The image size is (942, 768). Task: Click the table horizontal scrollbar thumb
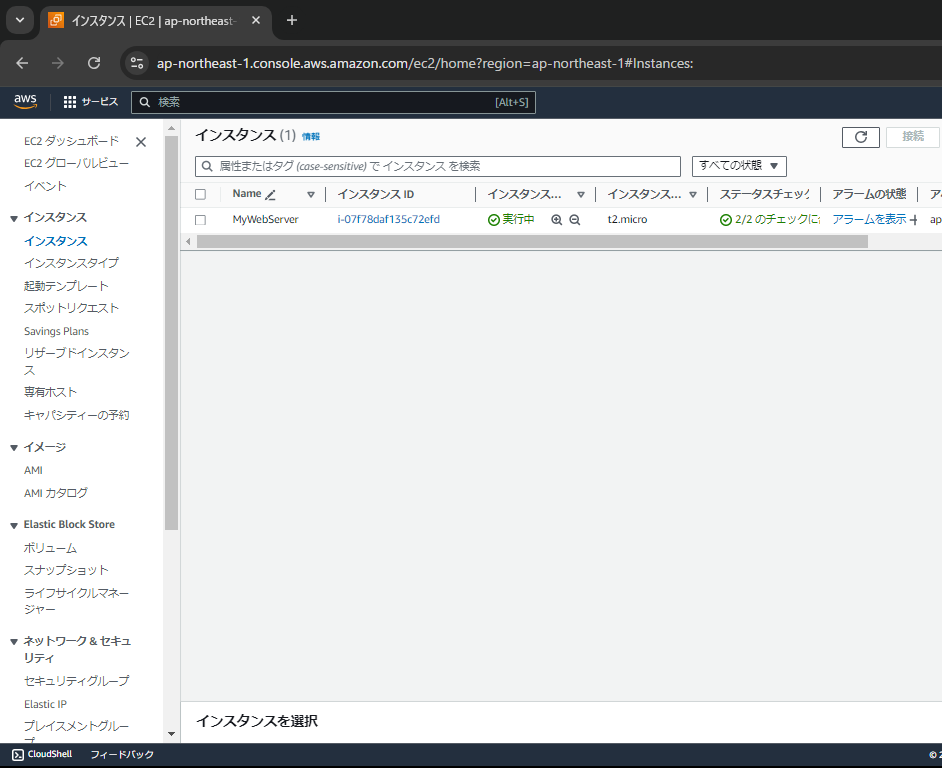click(x=532, y=242)
